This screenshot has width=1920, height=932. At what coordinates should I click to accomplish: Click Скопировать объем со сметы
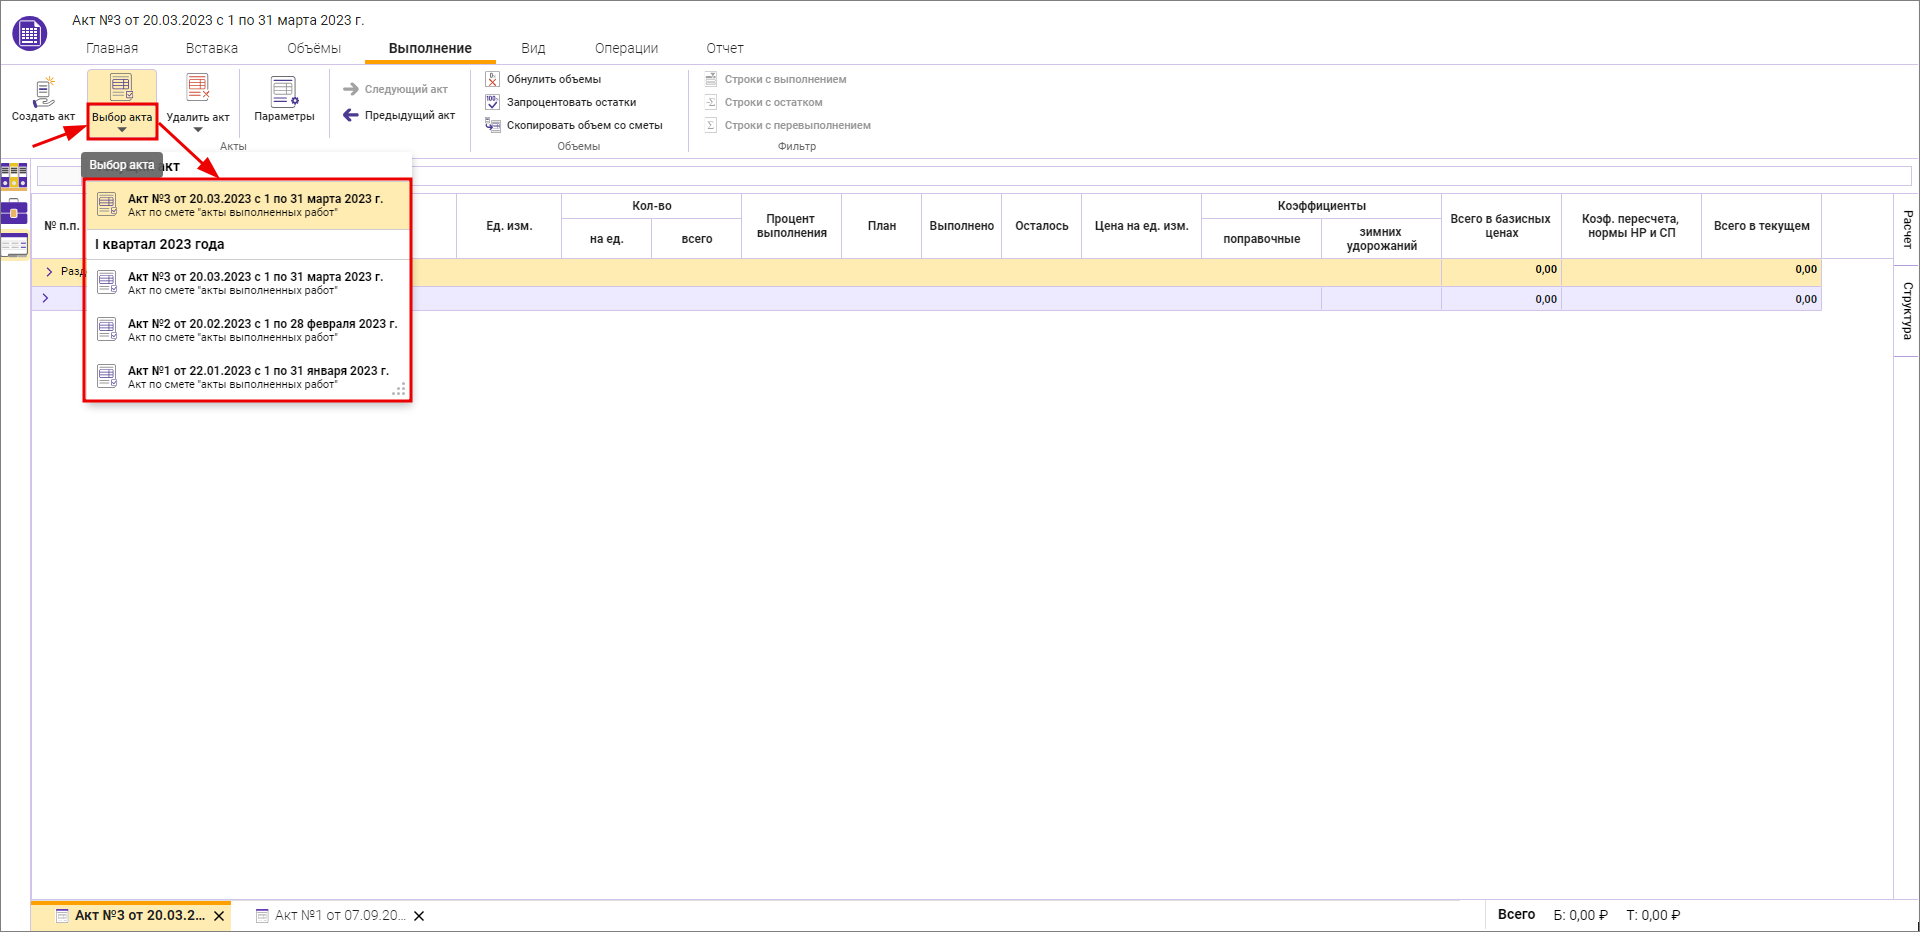[583, 125]
